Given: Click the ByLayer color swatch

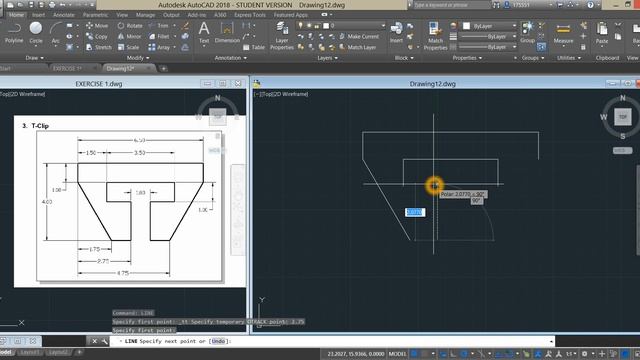Looking at the screenshot, I should (x=466, y=26).
